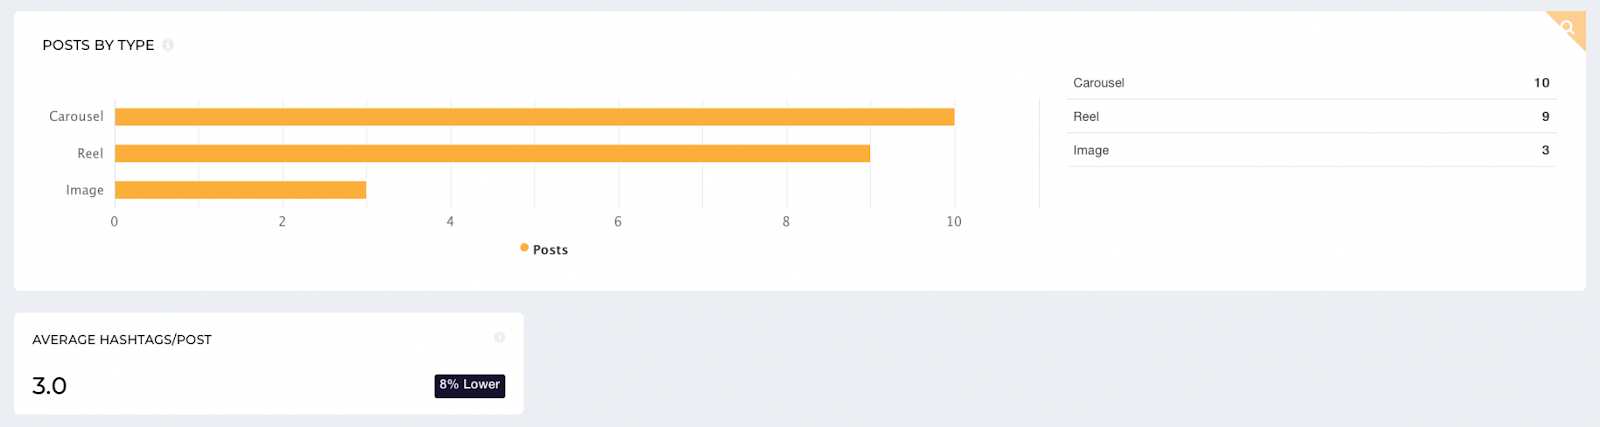This screenshot has height=427, width=1600.
Task: Click the 3.0 average hashtags value
Action: tap(49, 386)
